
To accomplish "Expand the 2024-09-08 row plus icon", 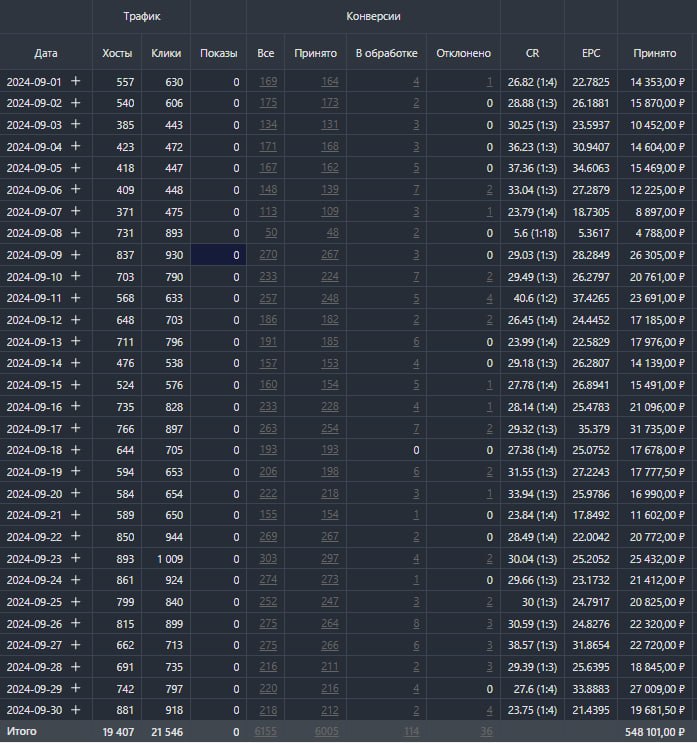I will pyautogui.click(x=75, y=233).
